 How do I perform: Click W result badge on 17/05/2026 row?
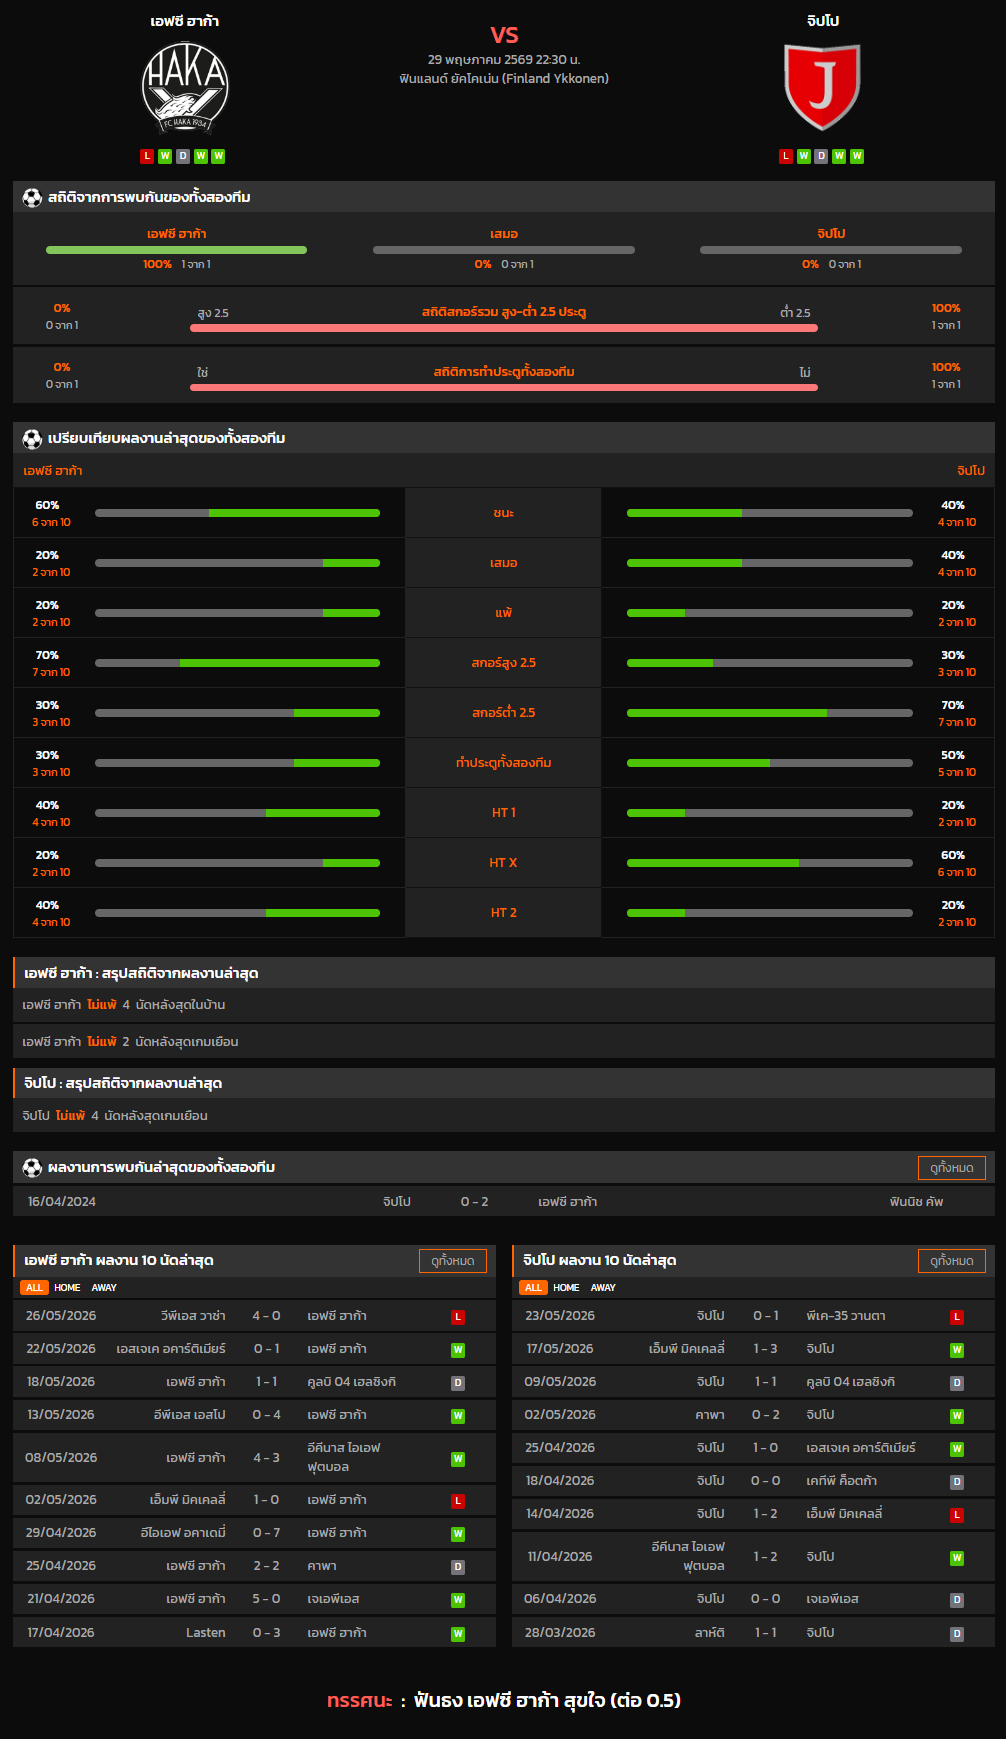pyautogui.click(x=957, y=1350)
